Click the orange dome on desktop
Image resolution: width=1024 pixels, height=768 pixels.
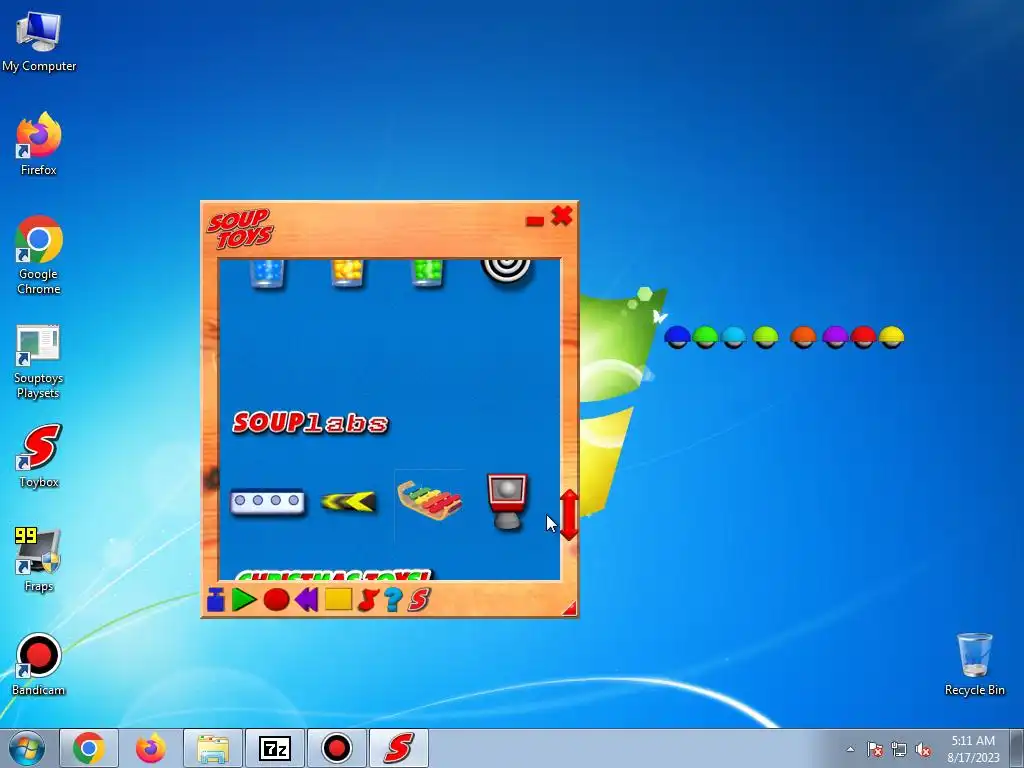pyautogui.click(x=803, y=337)
